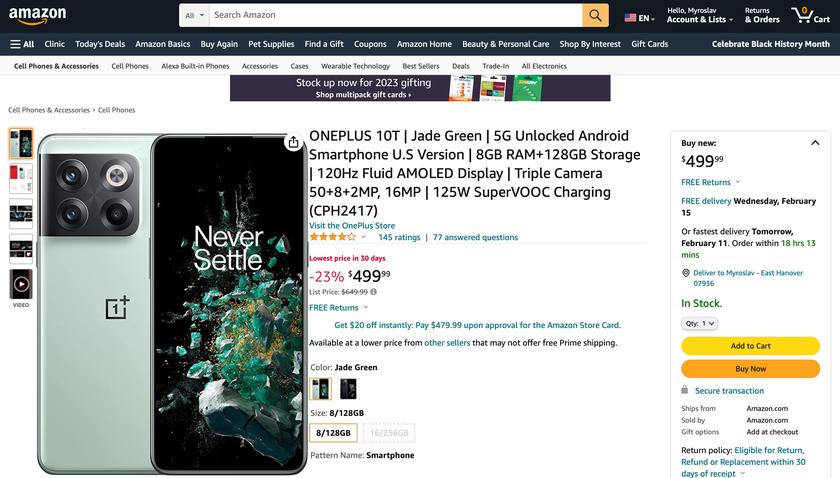Choose the black color swatch
The width and height of the screenshot is (840, 478).
click(x=348, y=389)
